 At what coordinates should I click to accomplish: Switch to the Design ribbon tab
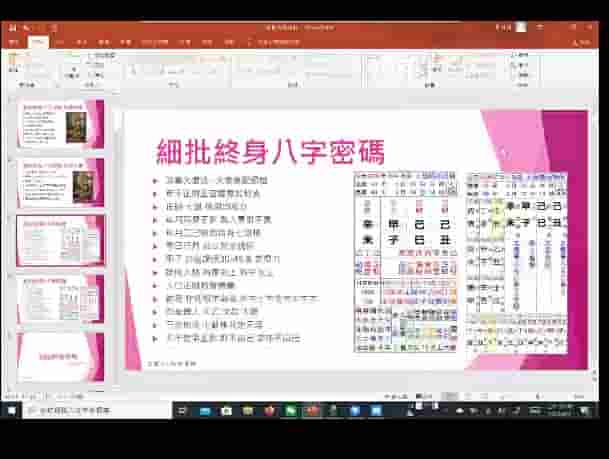coord(82,42)
